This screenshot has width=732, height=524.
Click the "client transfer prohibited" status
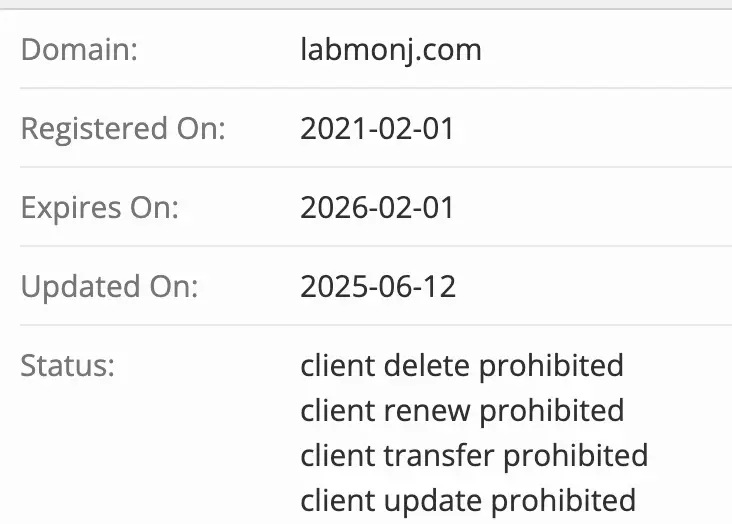(474, 456)
